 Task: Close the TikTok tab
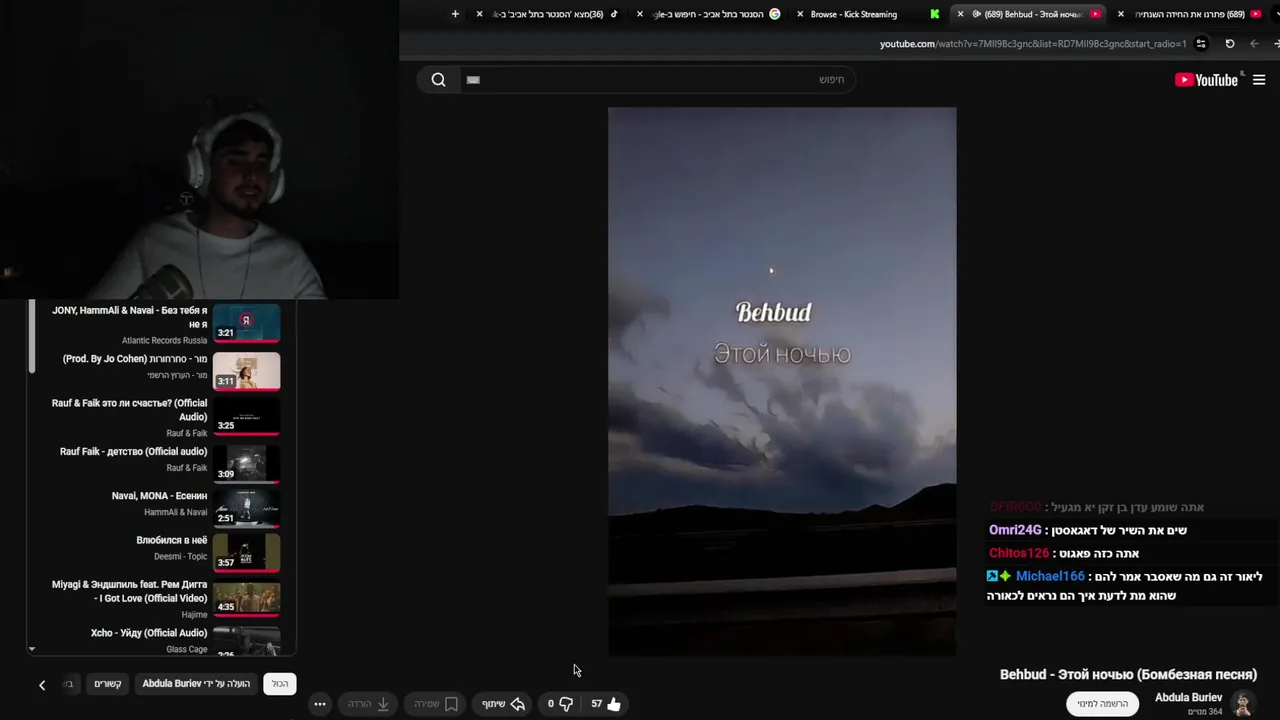(480, 14)
